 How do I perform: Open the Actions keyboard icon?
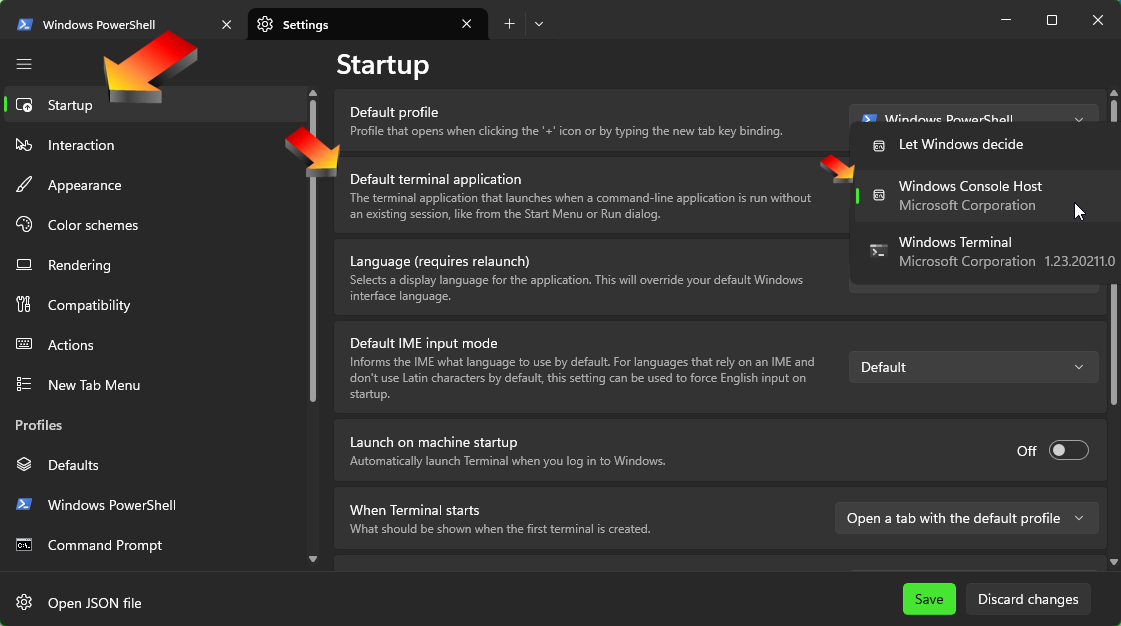pos(25,345)
